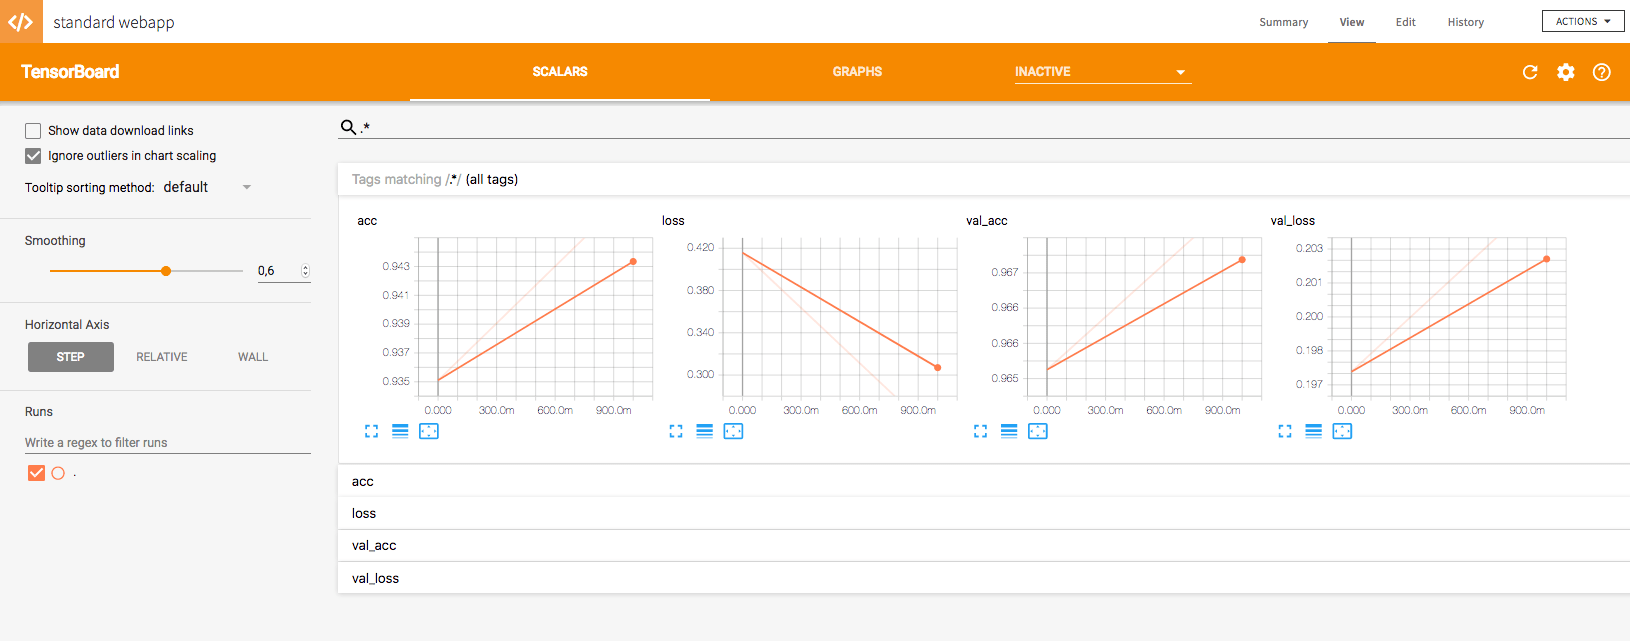1630x641 pixels.
Task: Open the Tooltip sorting method dropdown
Action: point(207,187)
